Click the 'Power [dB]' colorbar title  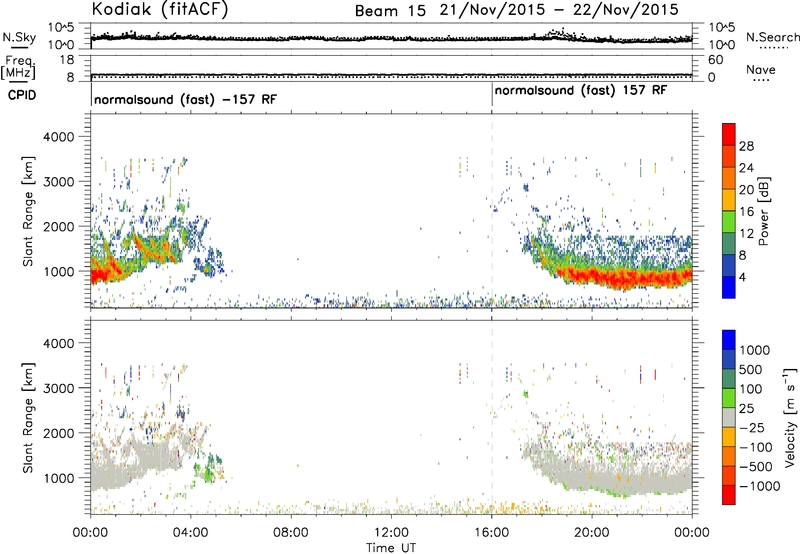click(763, 211)
